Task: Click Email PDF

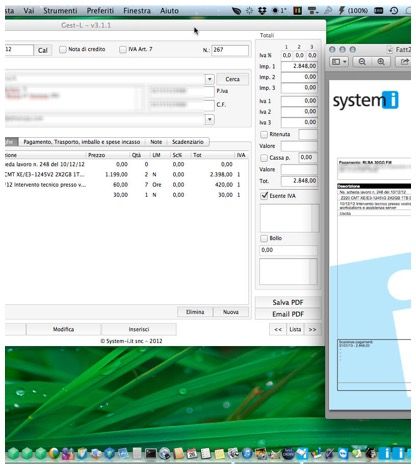Action: pyautogui.click(x=288, y=314)
